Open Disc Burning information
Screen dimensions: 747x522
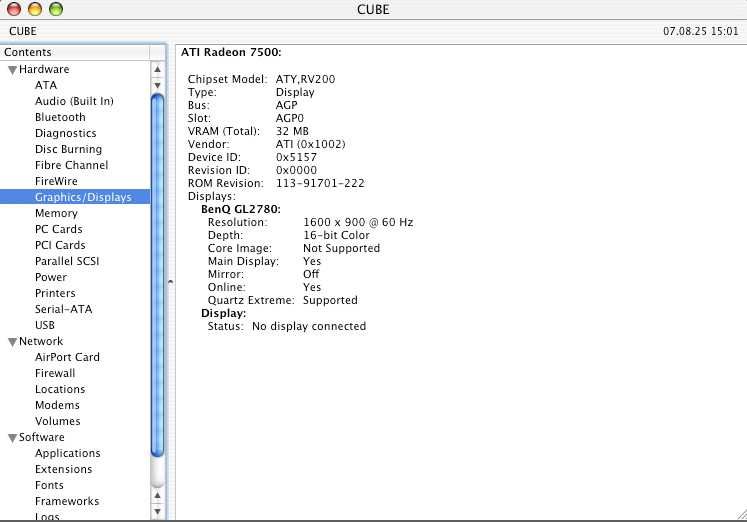point(68,149)
